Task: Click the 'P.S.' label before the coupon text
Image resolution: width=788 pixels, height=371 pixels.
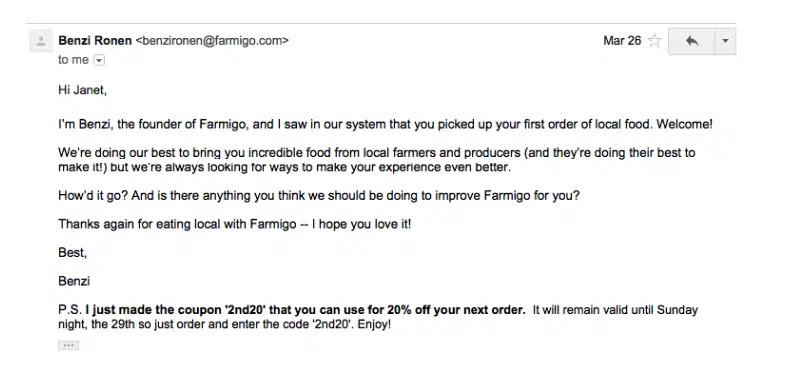Action: tap(70, 310)
